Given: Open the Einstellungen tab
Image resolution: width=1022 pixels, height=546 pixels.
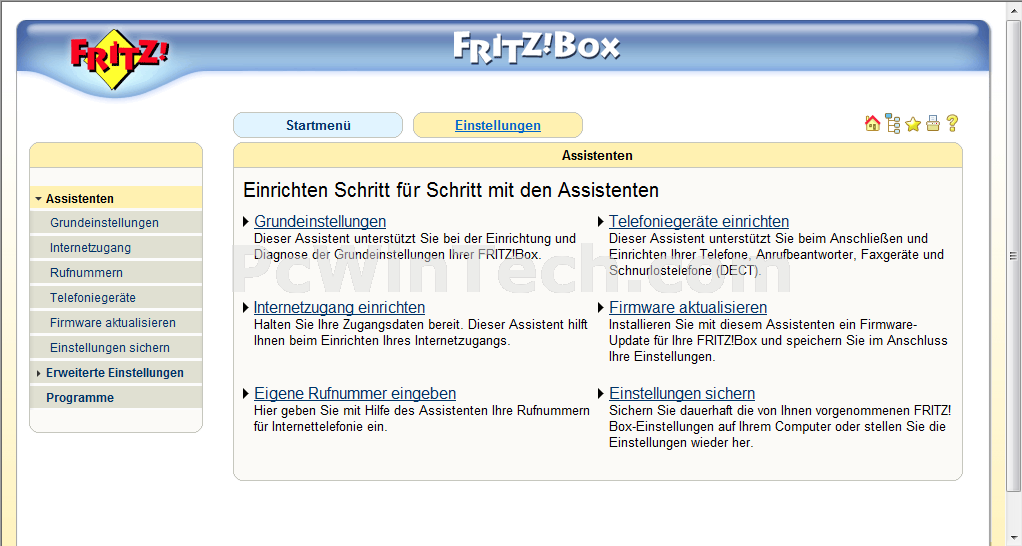Looking at the screenshot, I should click(498, 125).
